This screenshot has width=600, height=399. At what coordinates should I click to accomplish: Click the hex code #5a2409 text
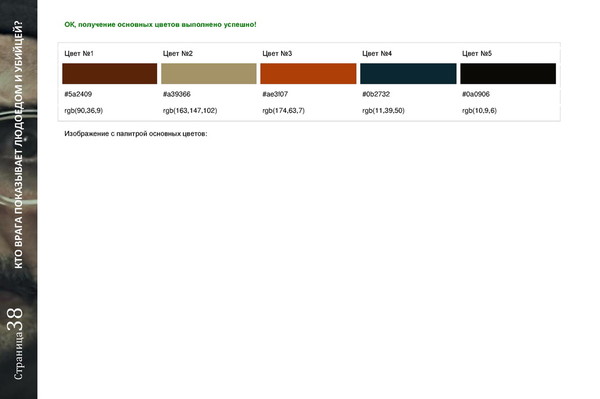[78, 94]
